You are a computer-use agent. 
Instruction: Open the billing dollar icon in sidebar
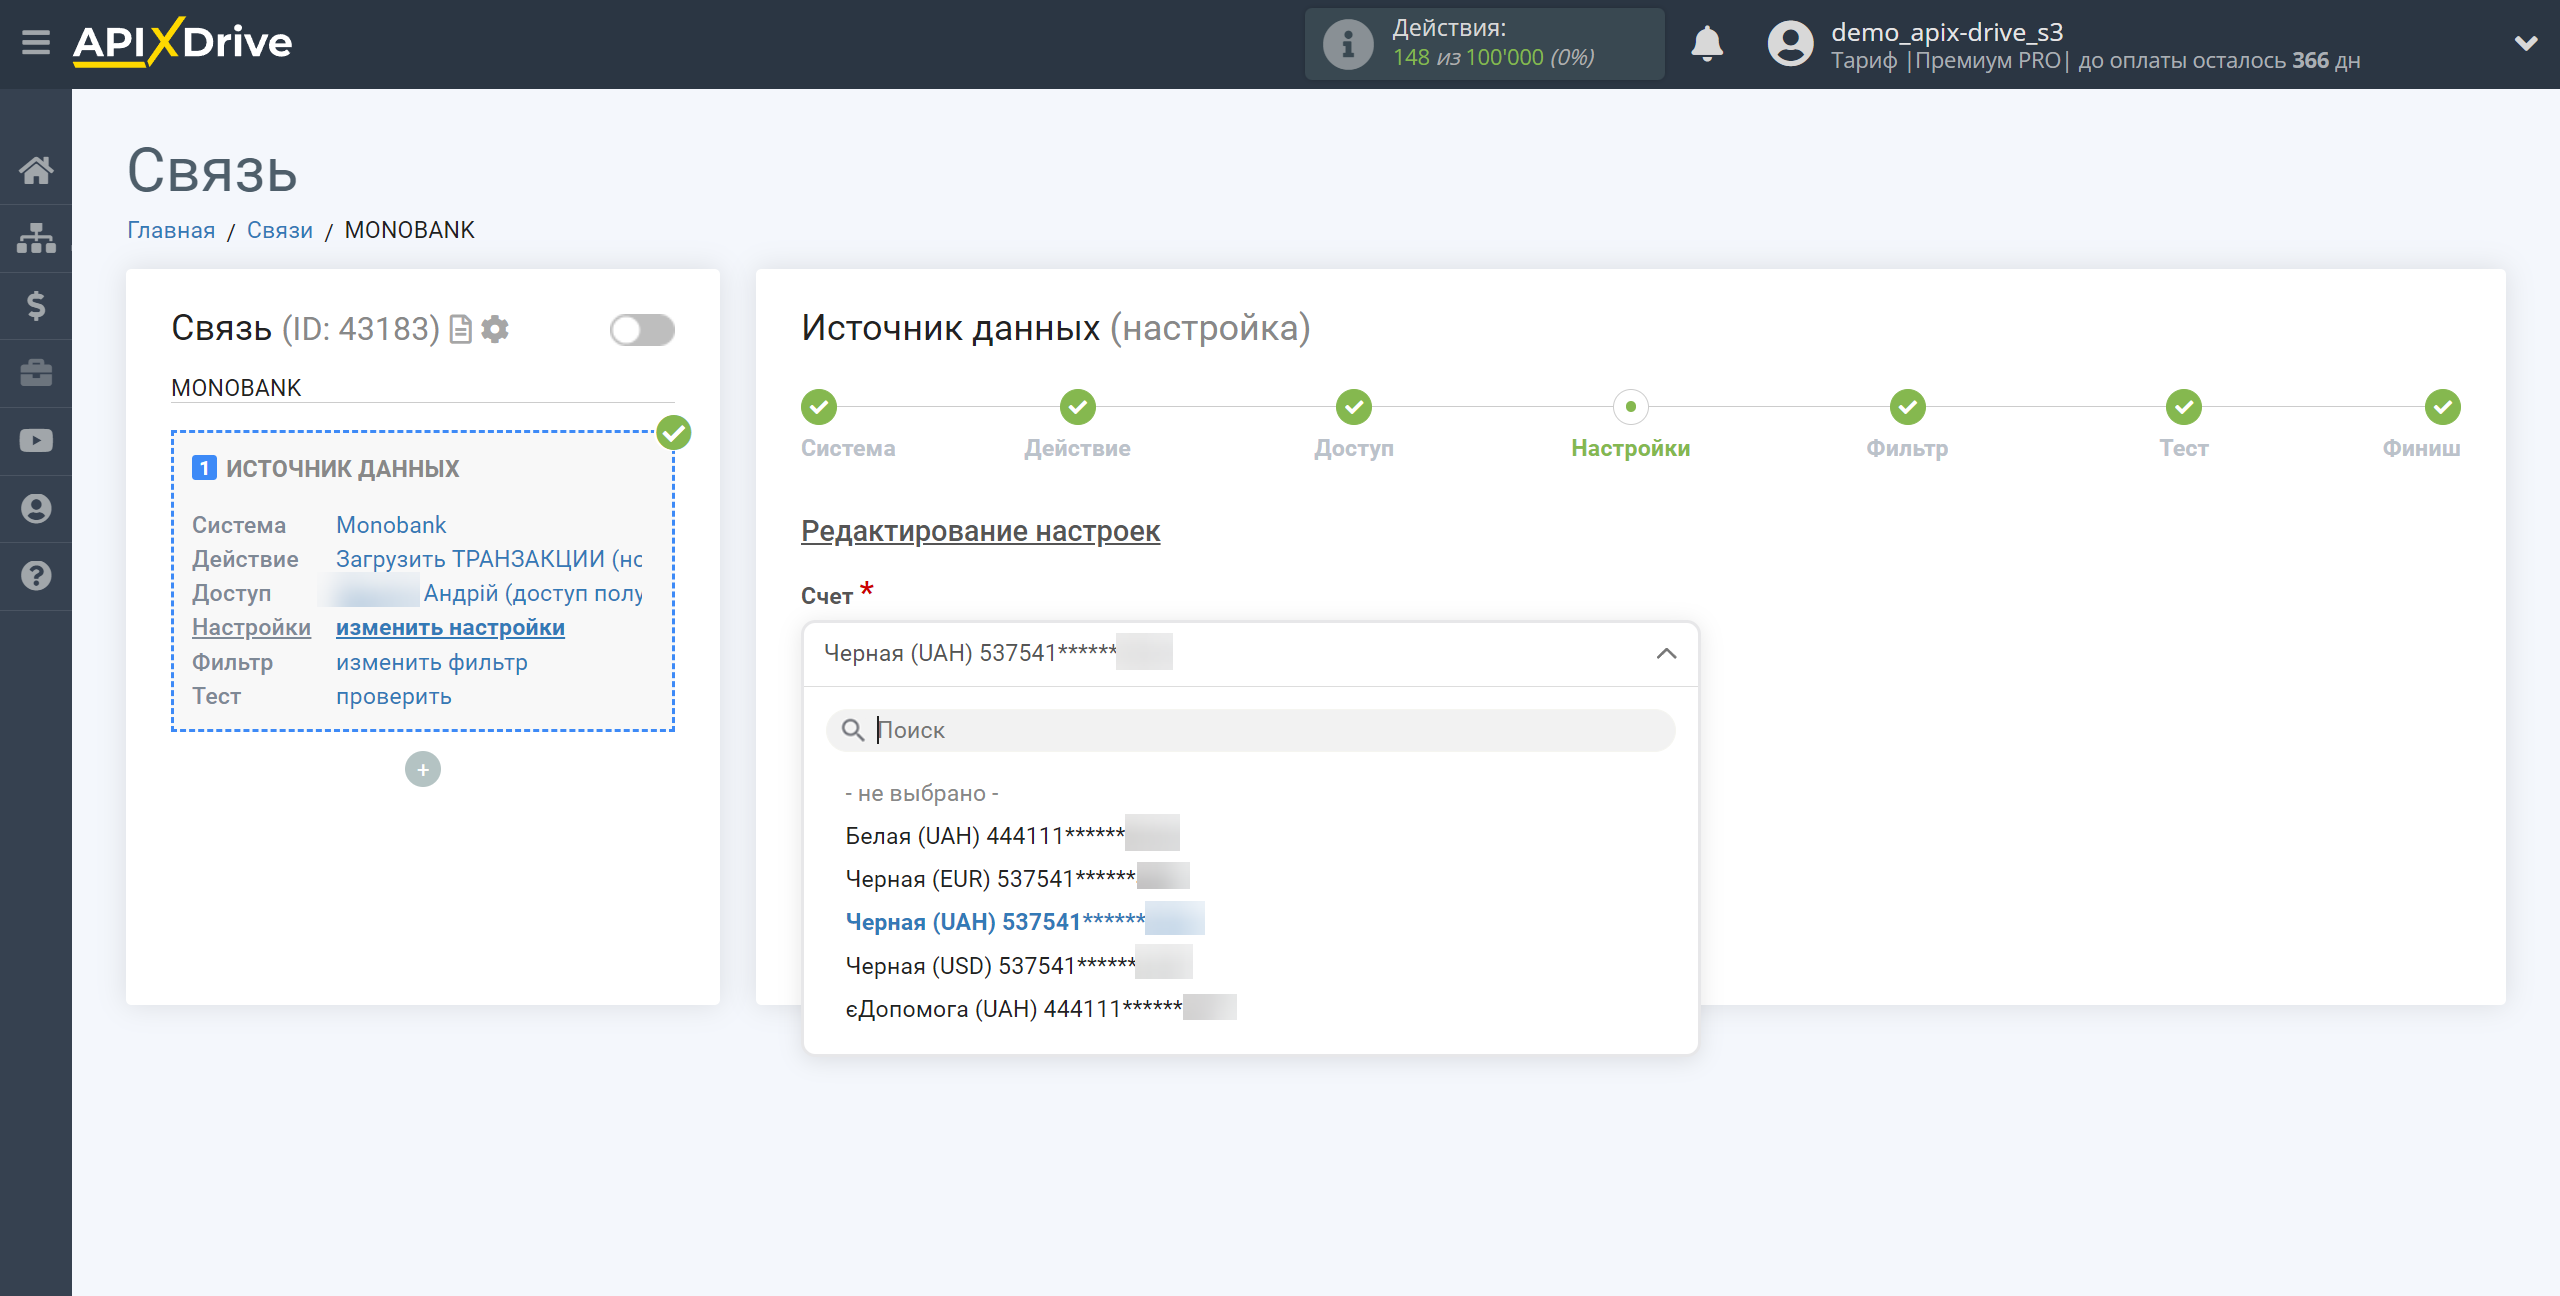36,305
